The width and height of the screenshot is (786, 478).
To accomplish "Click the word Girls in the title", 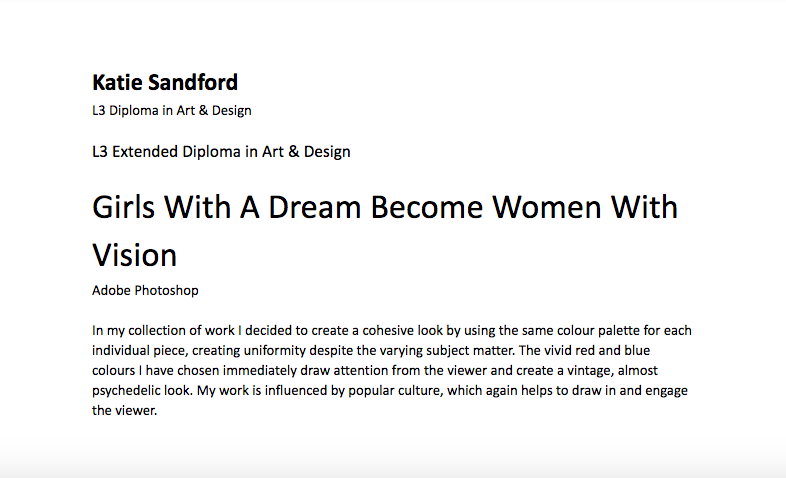I will [x=123, y=208].
